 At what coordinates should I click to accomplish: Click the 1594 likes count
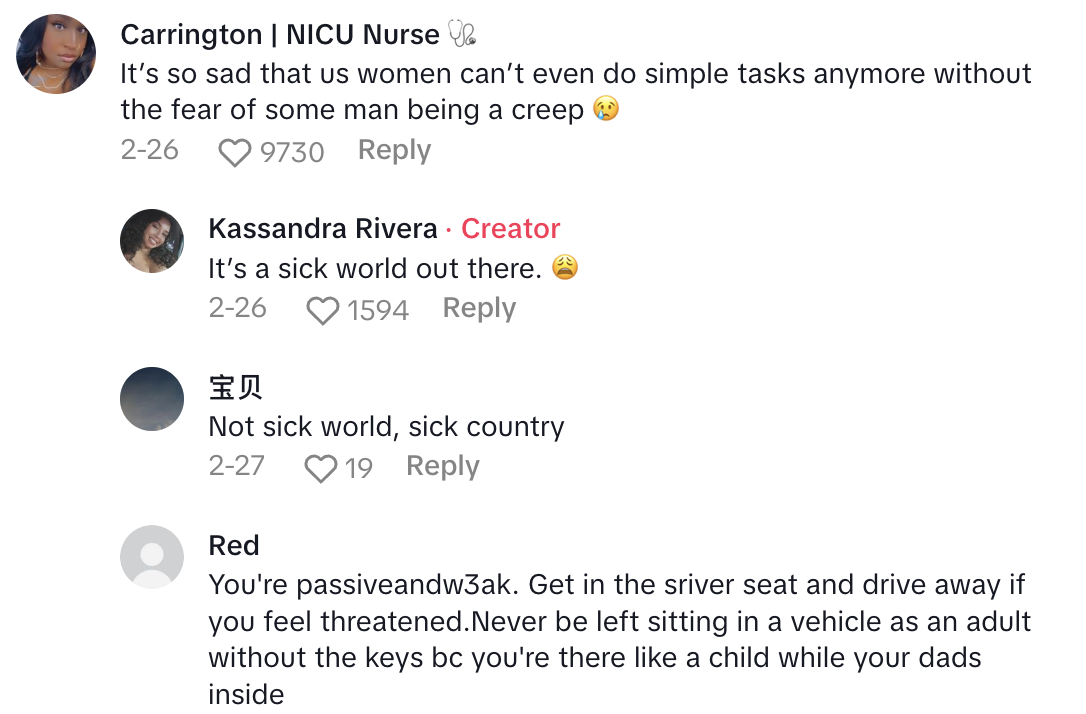(378, 311)
